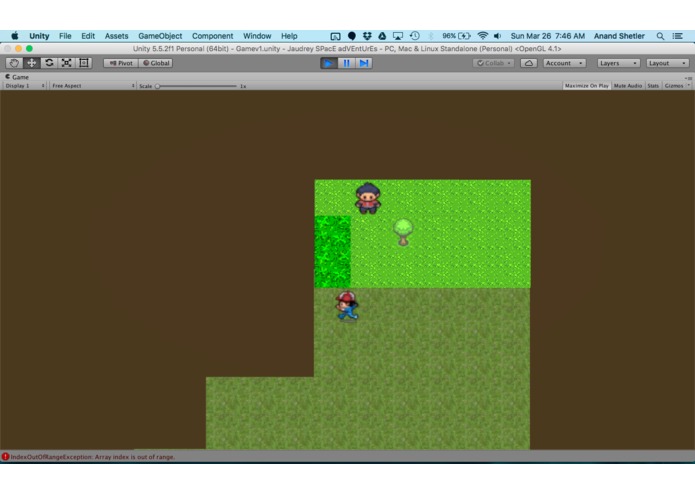Open the Component menu

[x=212, y=36]
